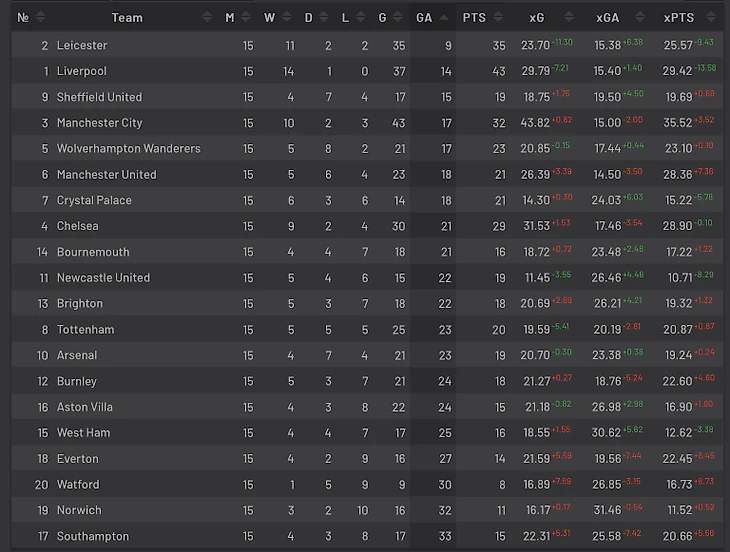Click the sort arrows beside the D column
Screen dimensions: 730x552
[x=325, y=18]
